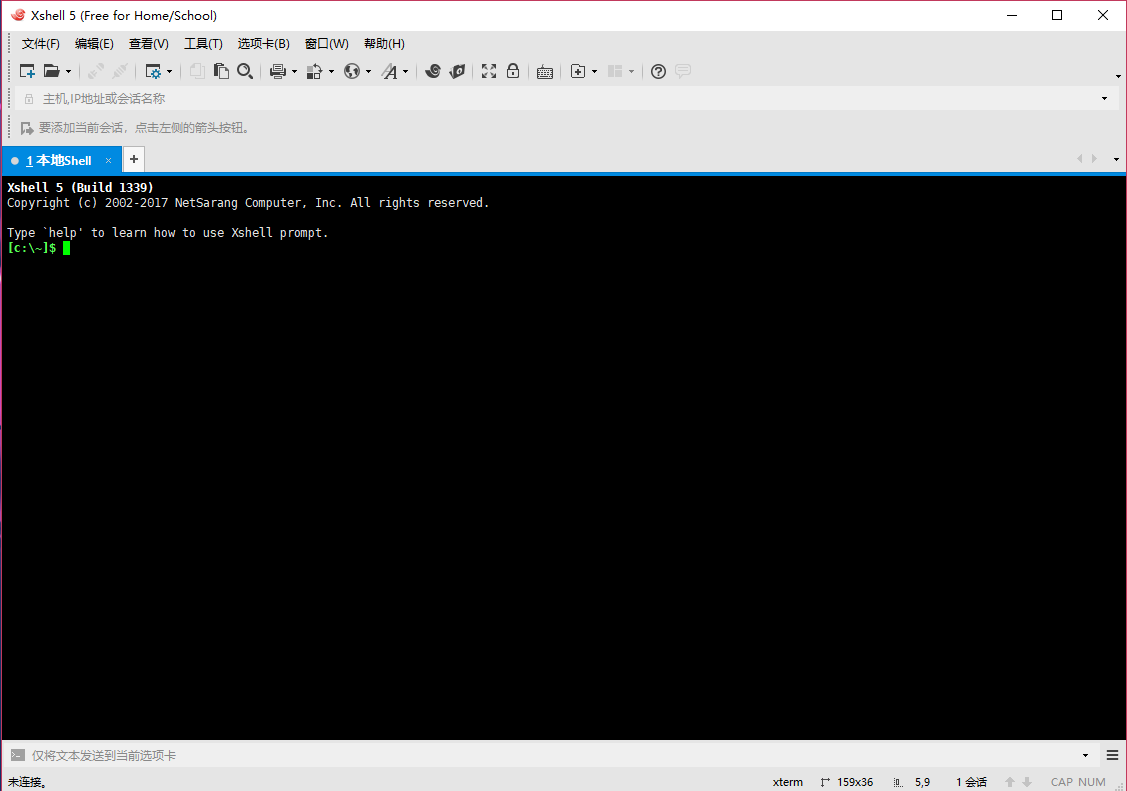Click the globe encoding icon
1127x791 pixels.
coord(351,71)
